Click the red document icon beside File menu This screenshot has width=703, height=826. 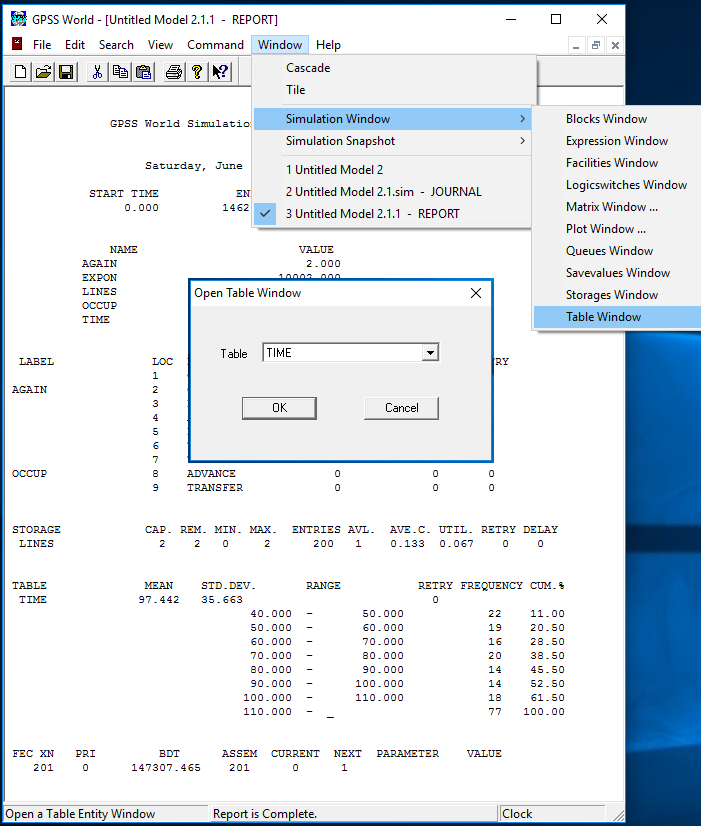[x=17, y=44]
